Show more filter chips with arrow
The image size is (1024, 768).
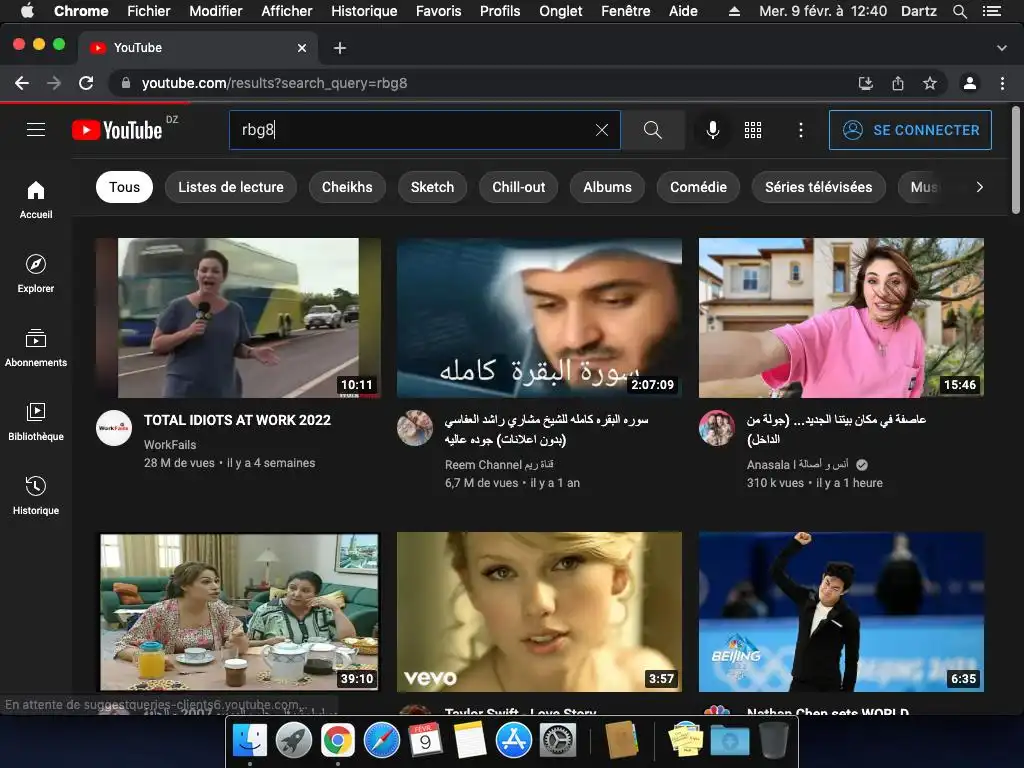[979, 187]
